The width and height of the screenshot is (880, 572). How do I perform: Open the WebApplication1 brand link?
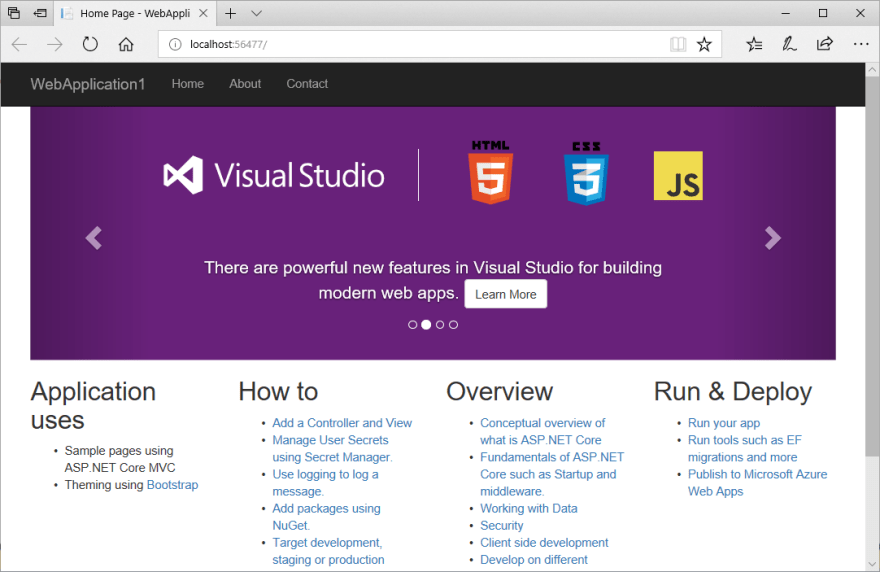coord(88,84)
